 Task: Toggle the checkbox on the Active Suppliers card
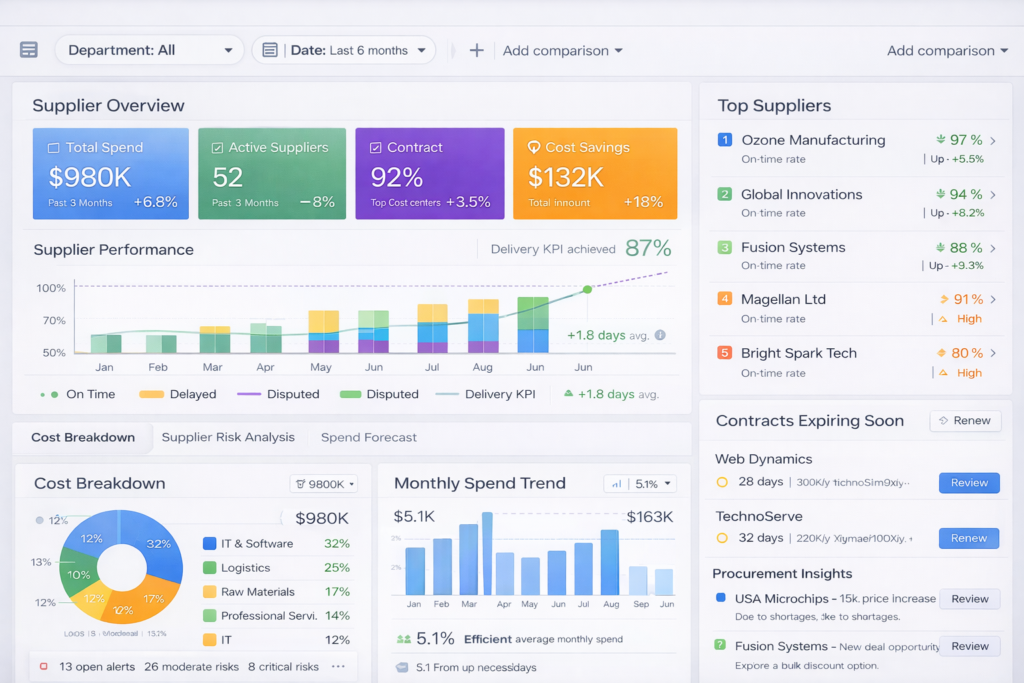[x=217, y=147]
